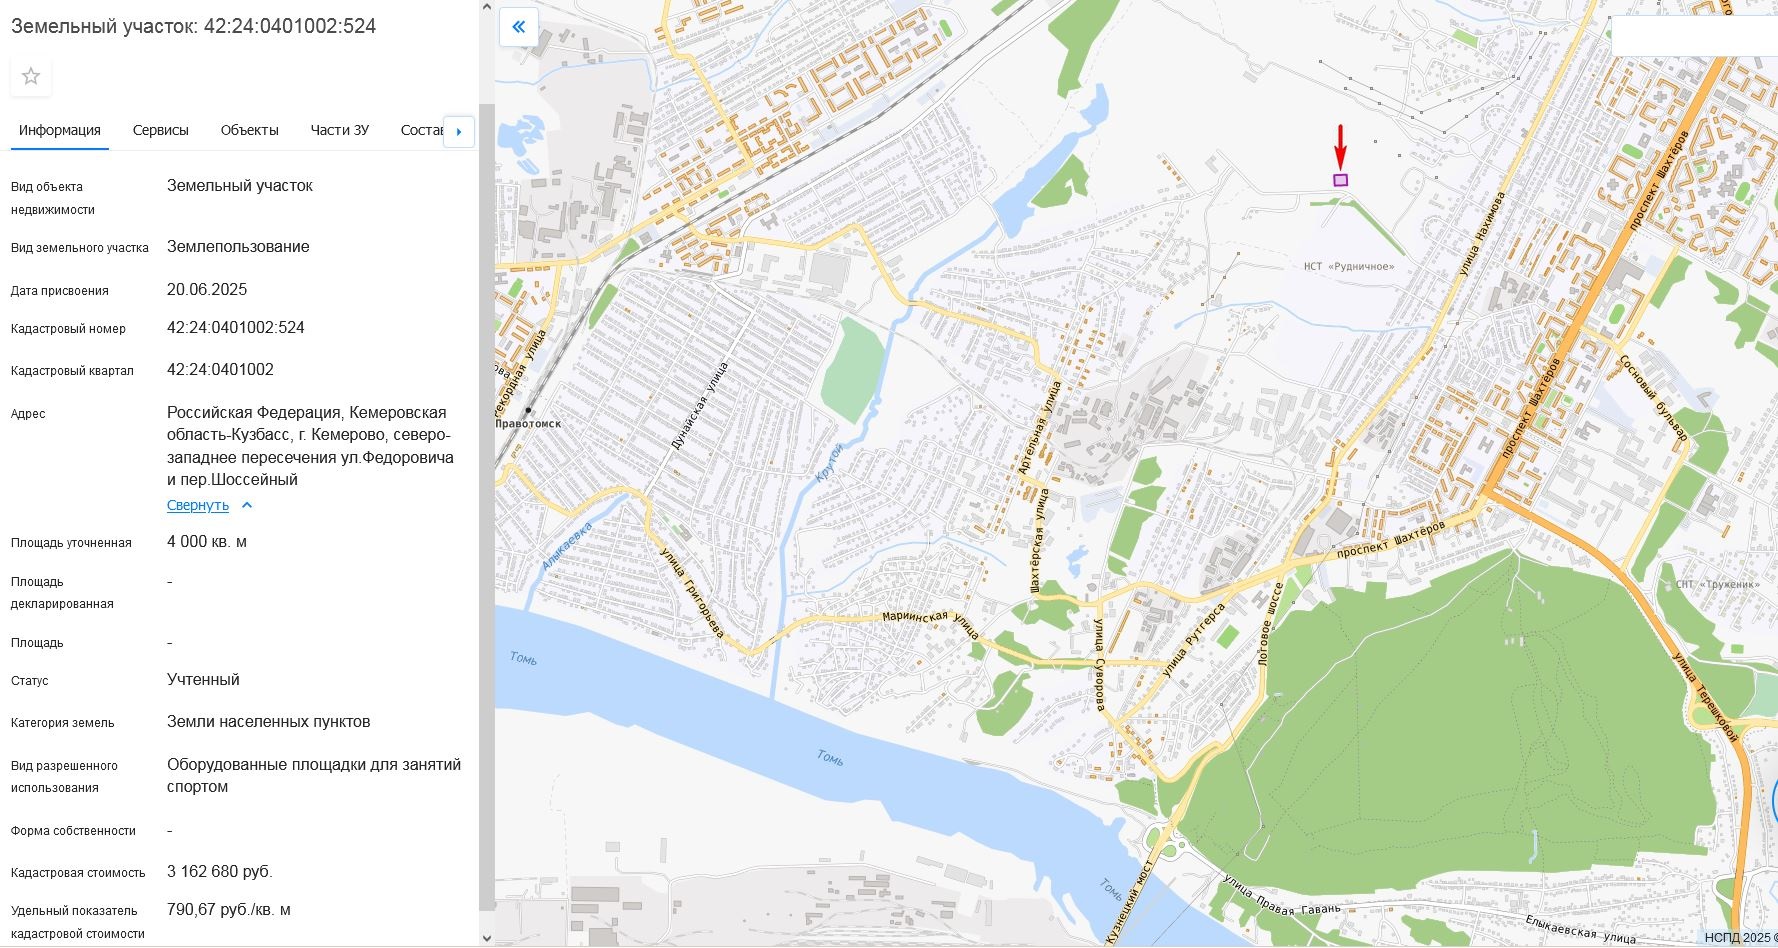
Task: Click НСТ «Рудничное» label on map
Action: [1348, 267]
